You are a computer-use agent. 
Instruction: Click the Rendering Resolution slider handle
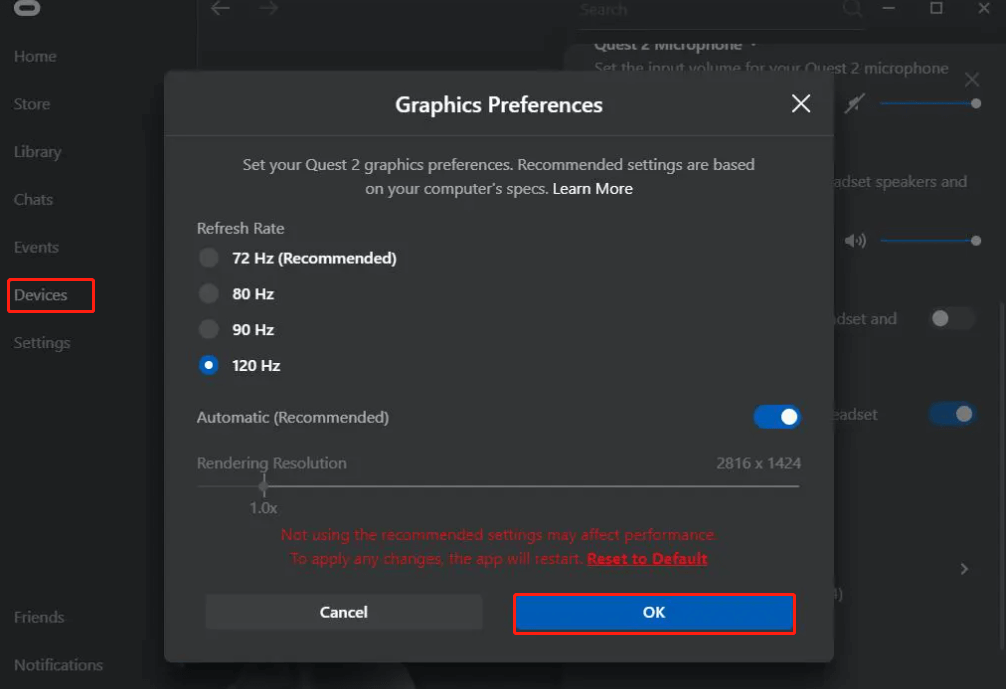coord(263,486)
